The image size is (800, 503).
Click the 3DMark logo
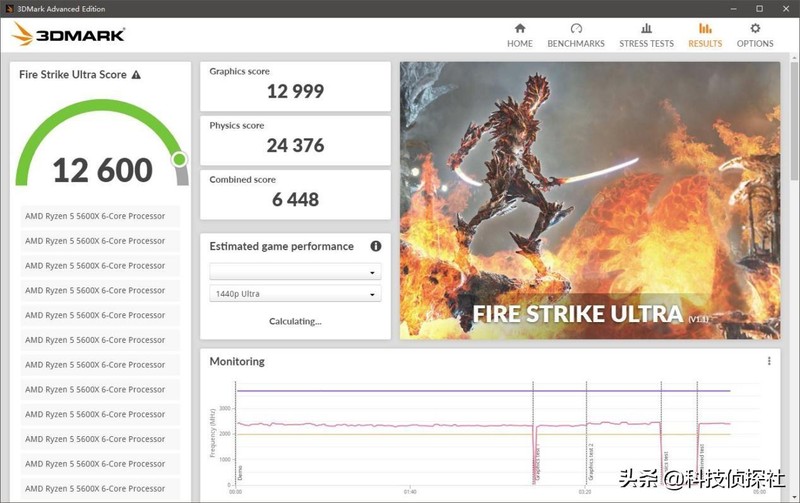click(x=68, y=35)
